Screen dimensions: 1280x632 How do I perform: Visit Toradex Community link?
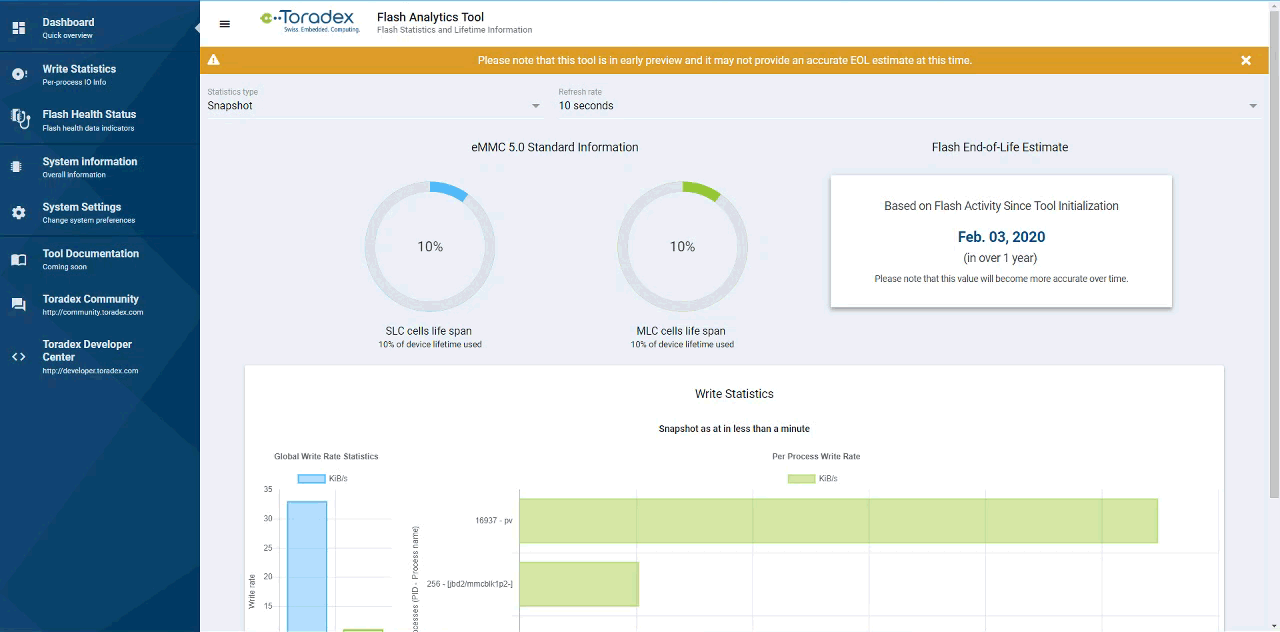(100, 304)
